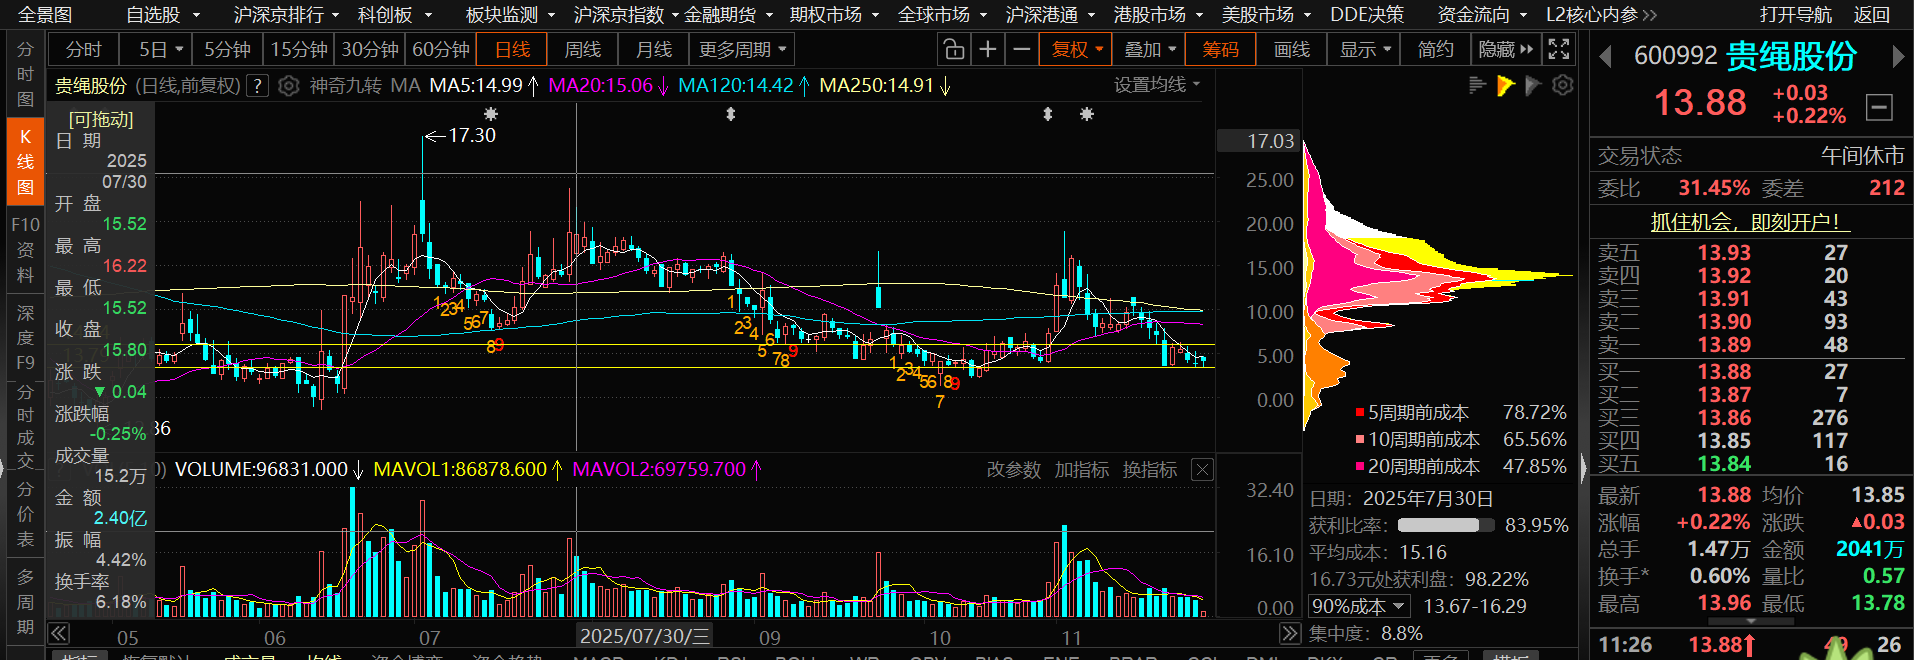Jump to latest chart data arrows
The image size is (1914, 660).
pyautogui.click(x=1290, y=633)
